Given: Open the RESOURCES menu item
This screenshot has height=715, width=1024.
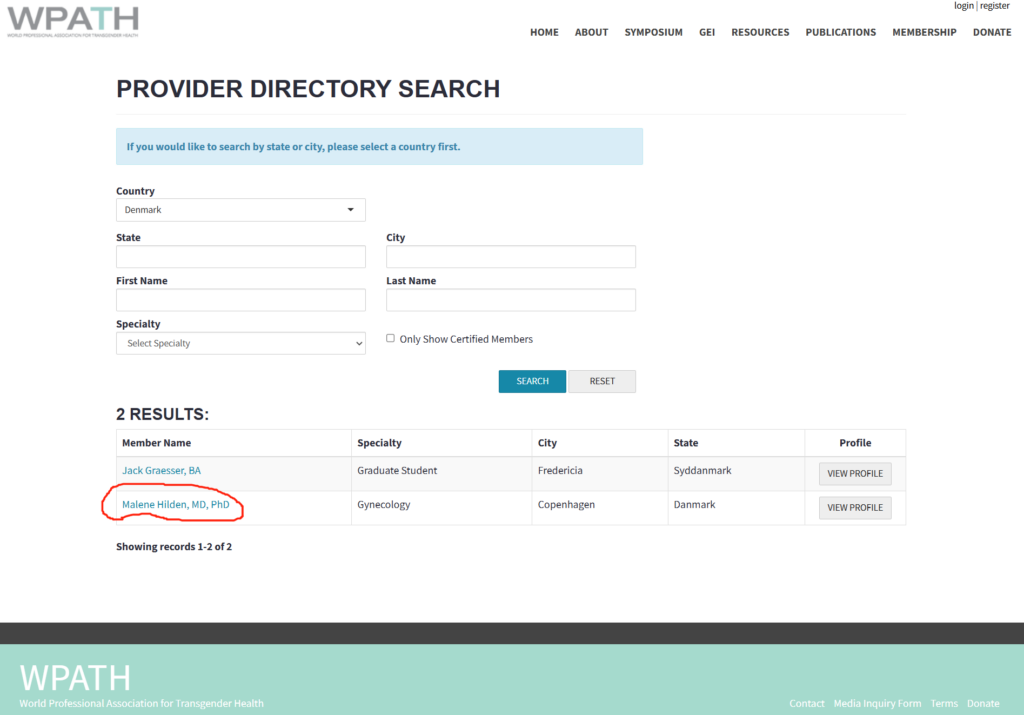Looking at the screenshot, I should pyautogui.click(x=760, y=32).
